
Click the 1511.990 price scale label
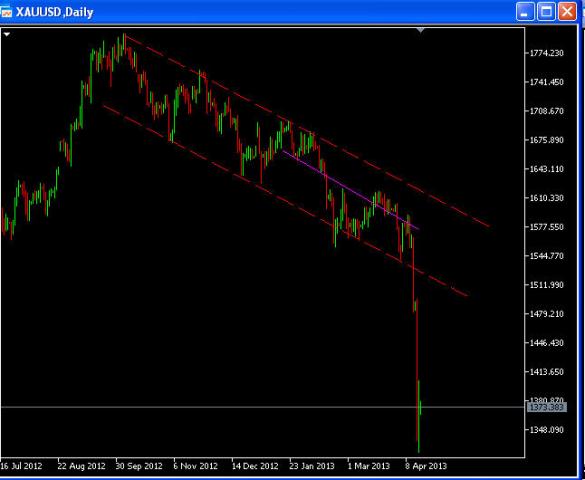coord(547,285)
